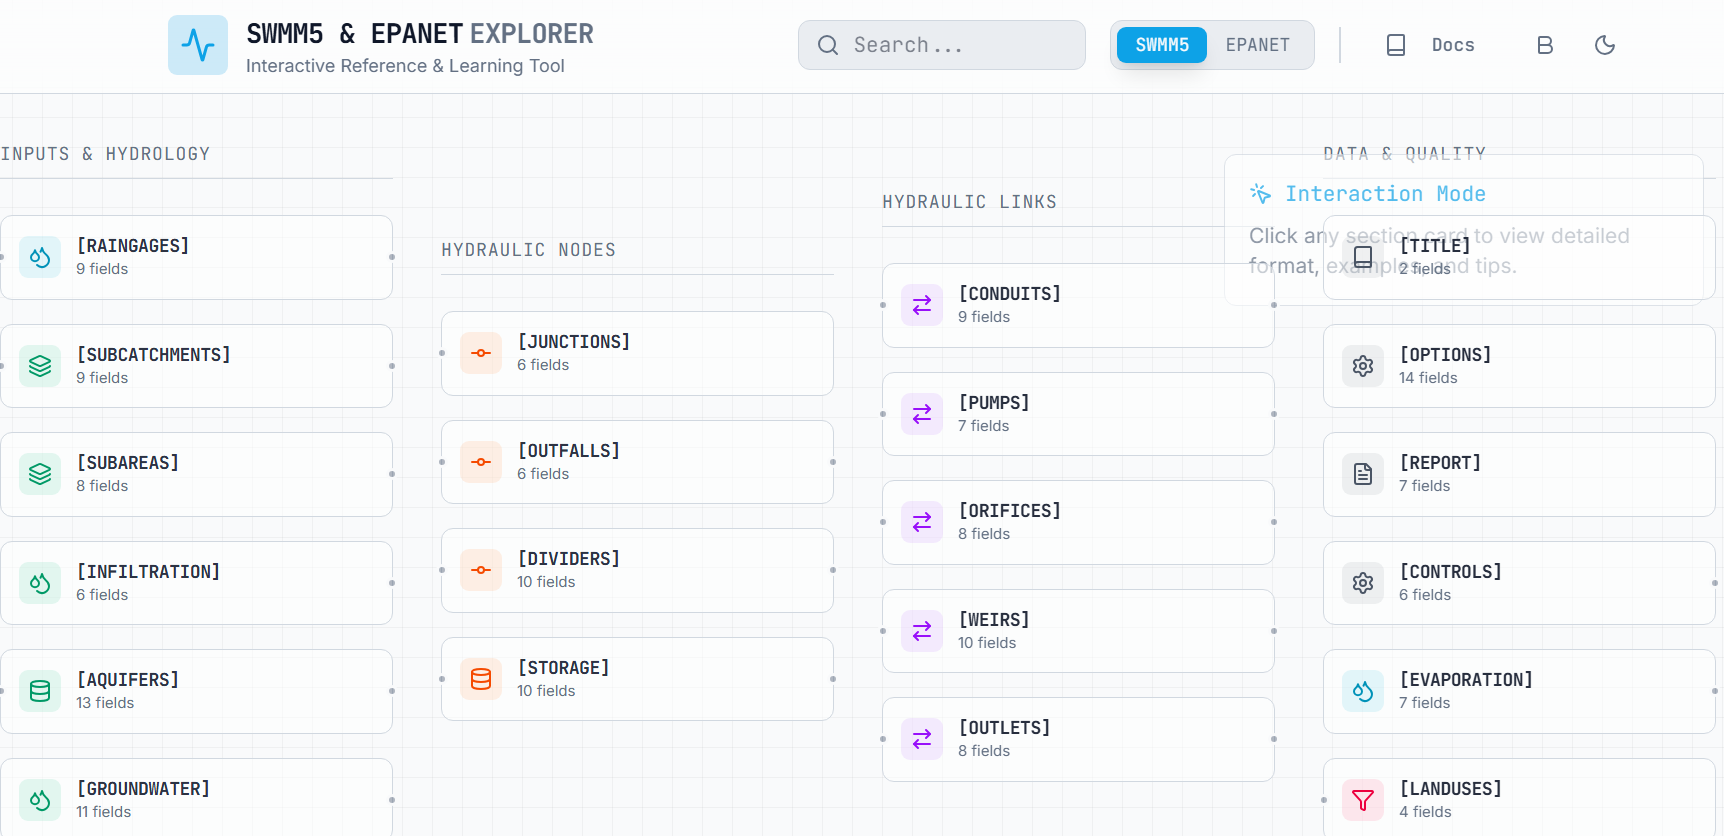This screenshot has height=836, width=1724.
Task: Open the [SUBCATCHMENTS] section card
Action: (196, 366)
